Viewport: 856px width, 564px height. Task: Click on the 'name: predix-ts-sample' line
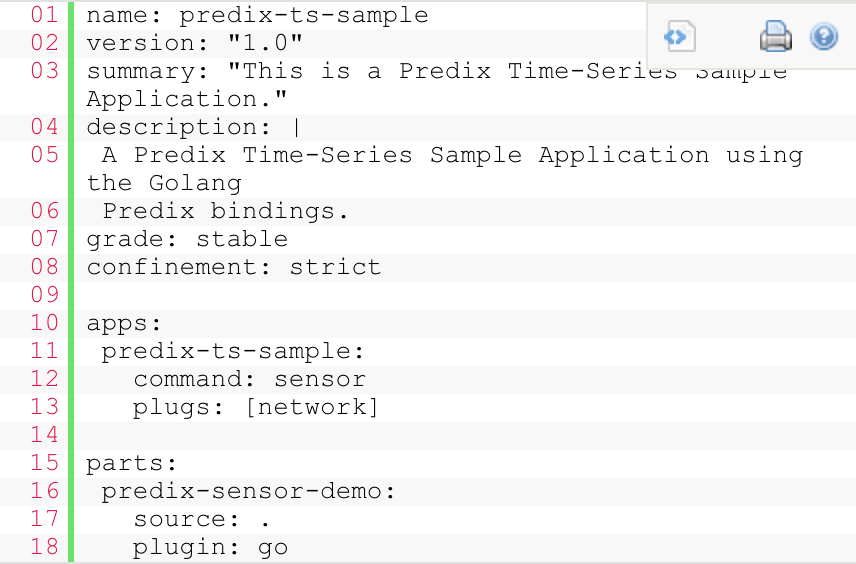coord(257,16)
